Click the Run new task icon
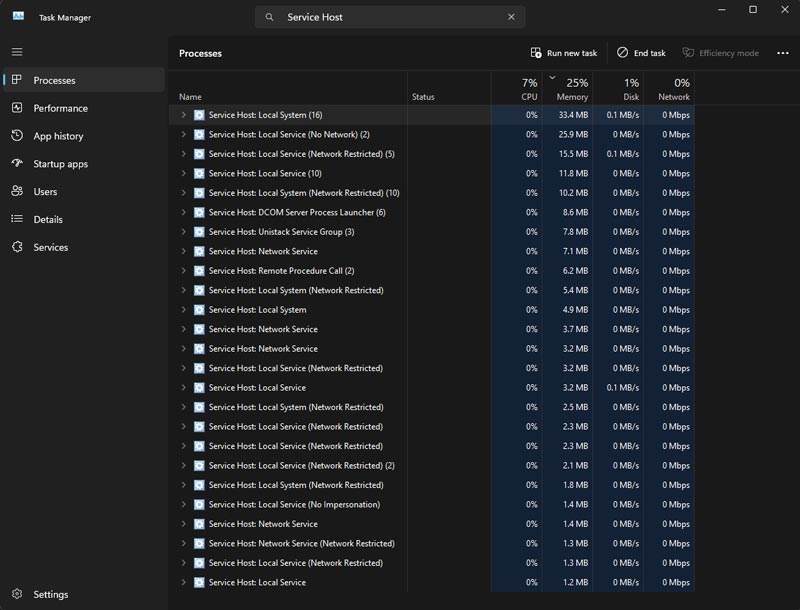This screenshot has height=610, width=800. [x=536, y=53]
